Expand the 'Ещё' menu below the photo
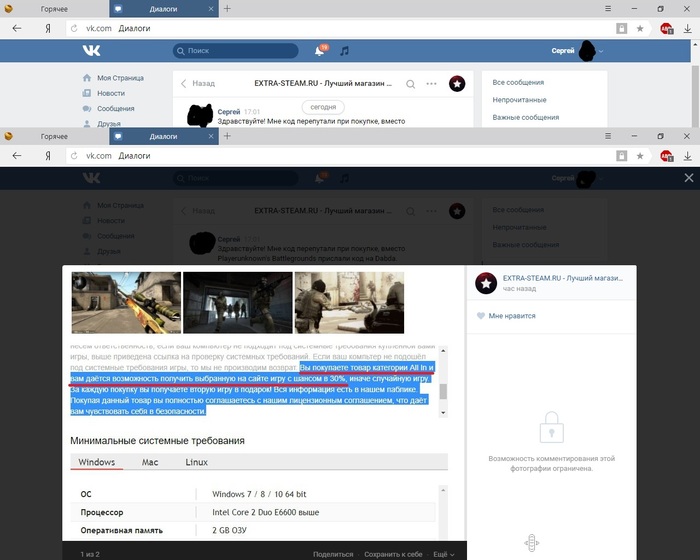Viewport: 700px width, 560px height. click(x=440, y=553)
